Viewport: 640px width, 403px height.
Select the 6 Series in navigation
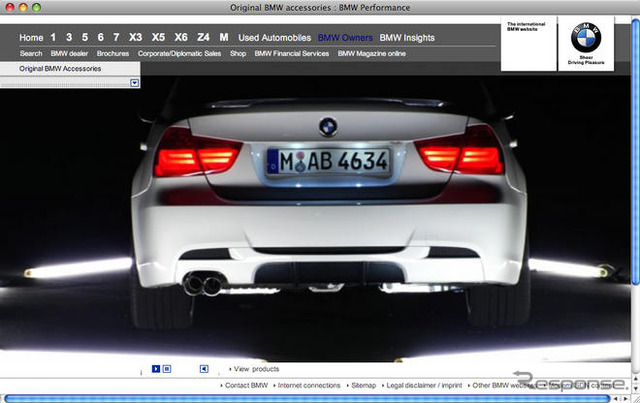(x=100, y=37)
